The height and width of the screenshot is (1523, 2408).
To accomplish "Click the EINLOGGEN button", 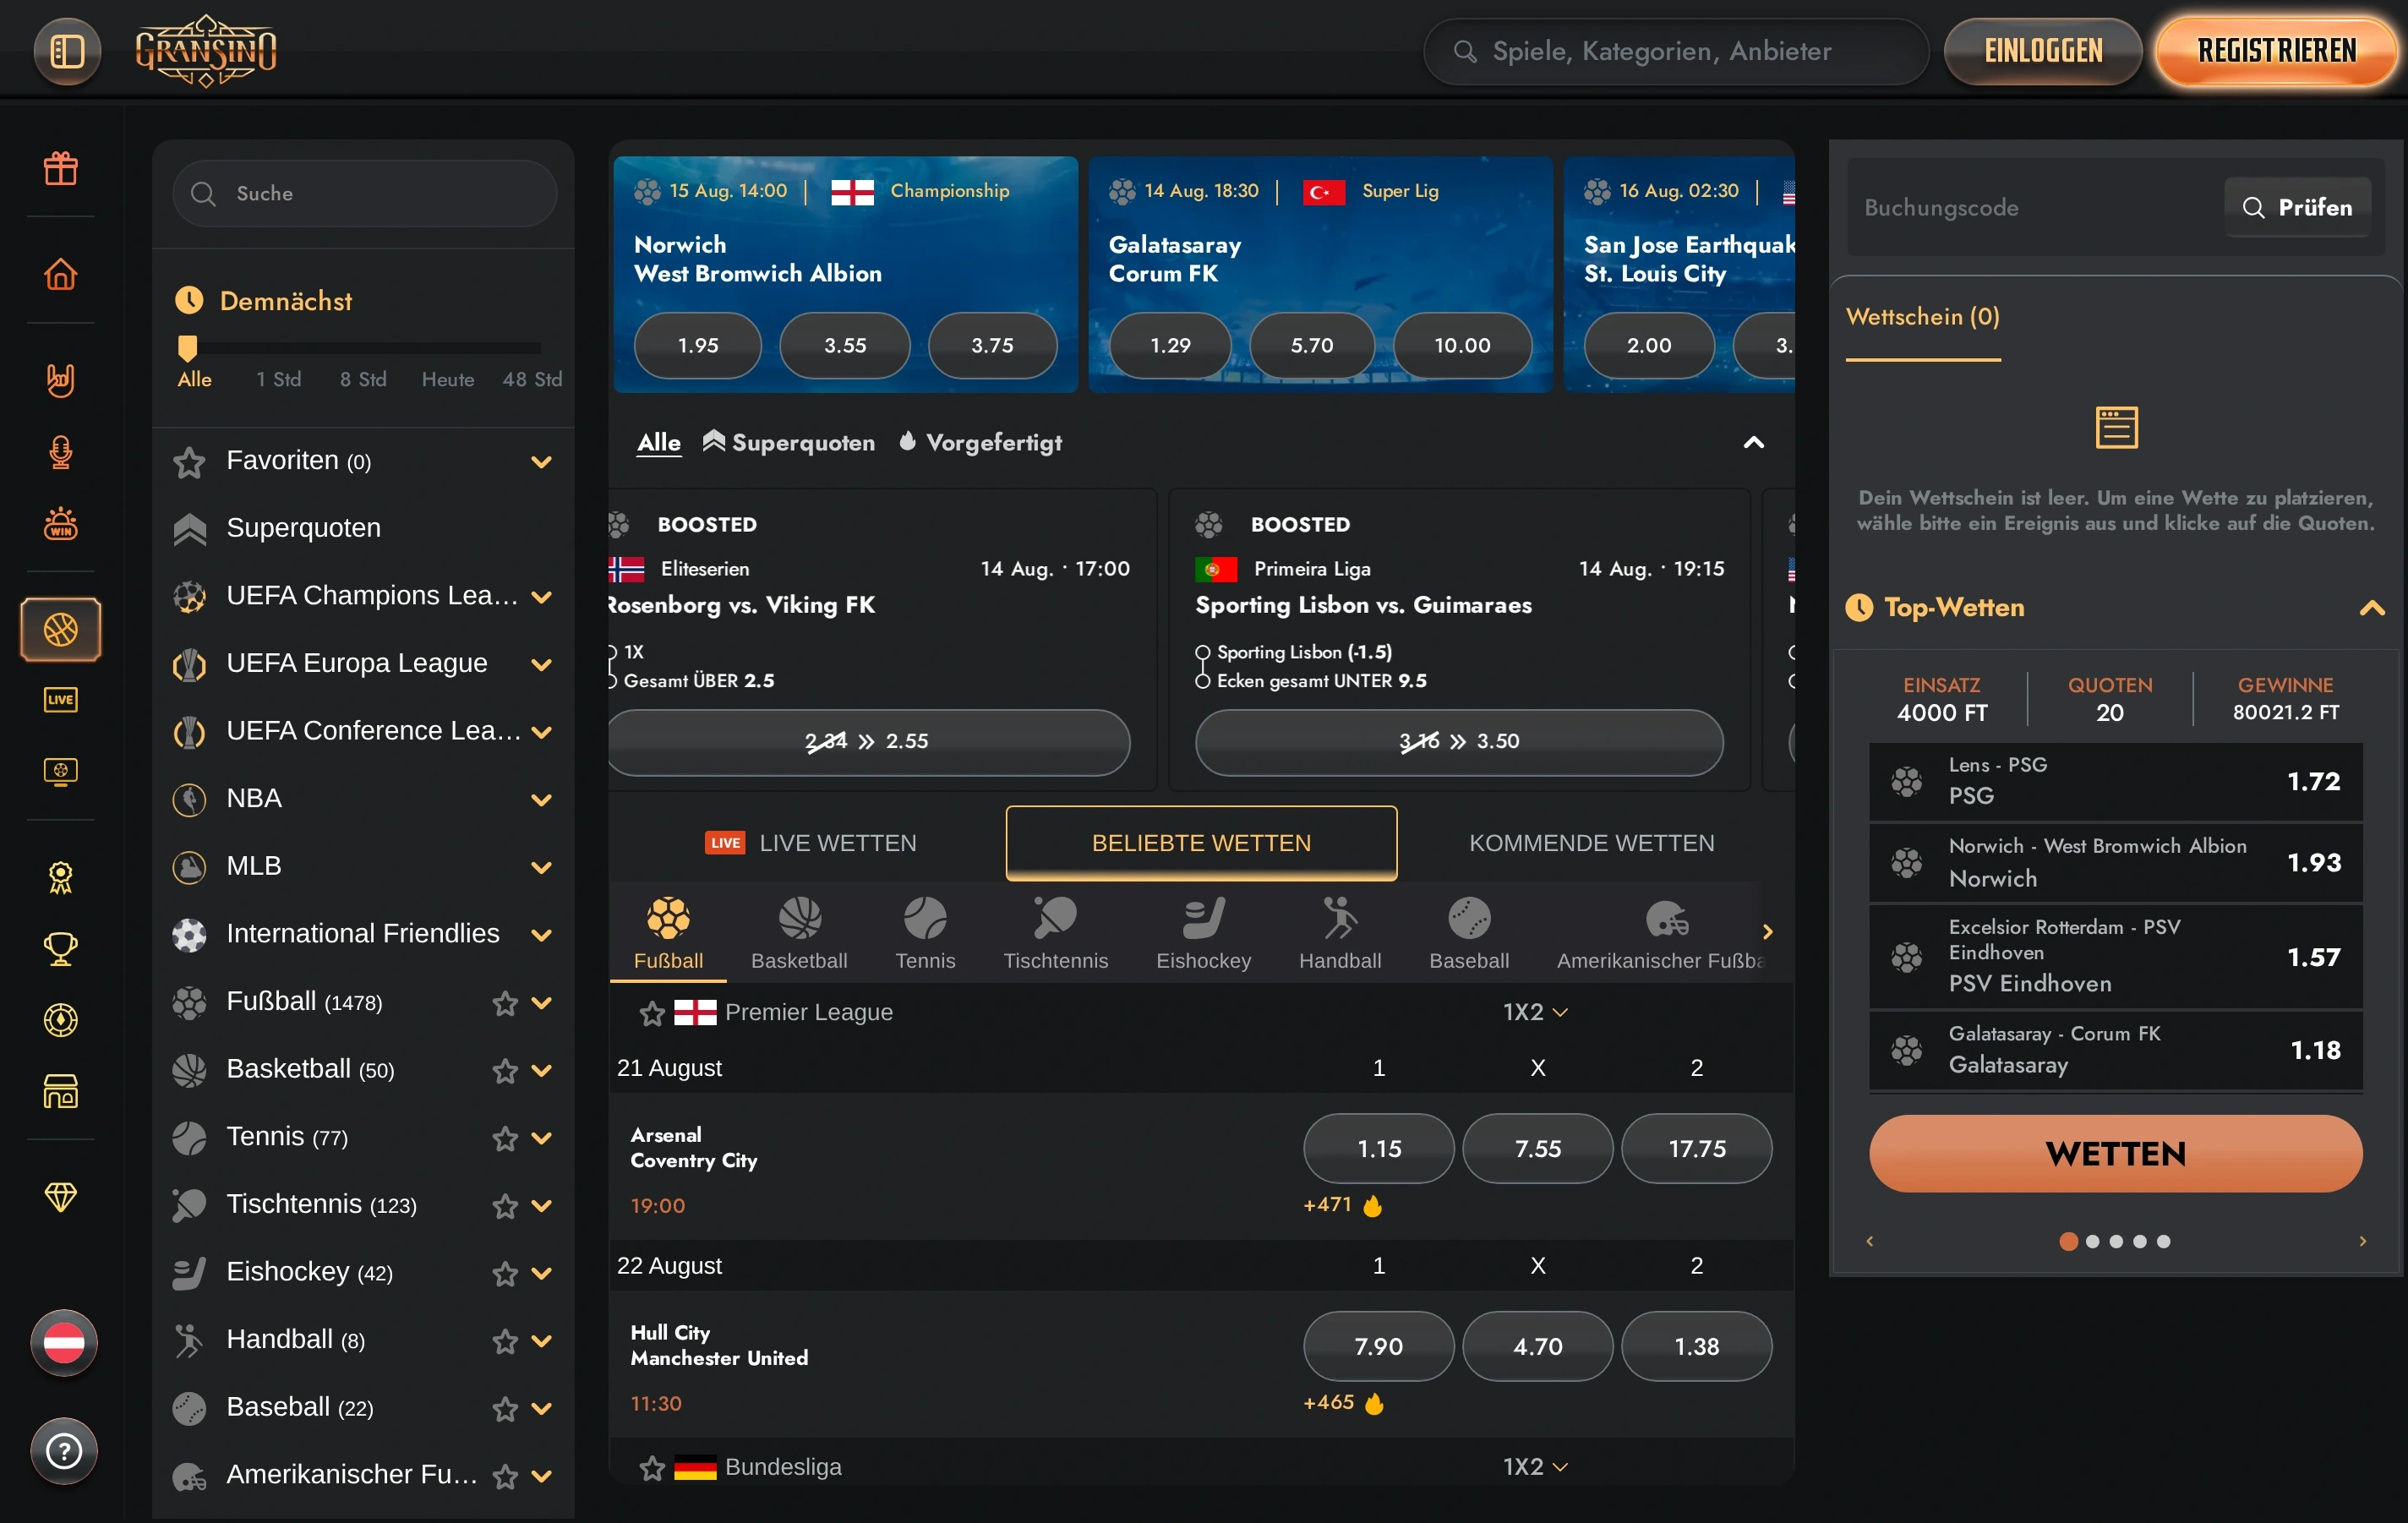I will (x=2042, y=51).
